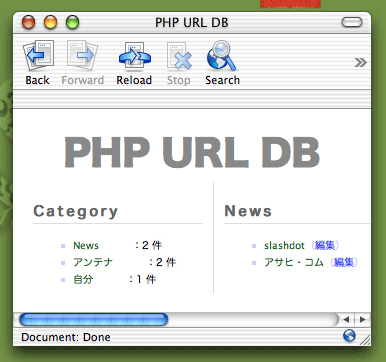Open the アンテナ category link

93,262
